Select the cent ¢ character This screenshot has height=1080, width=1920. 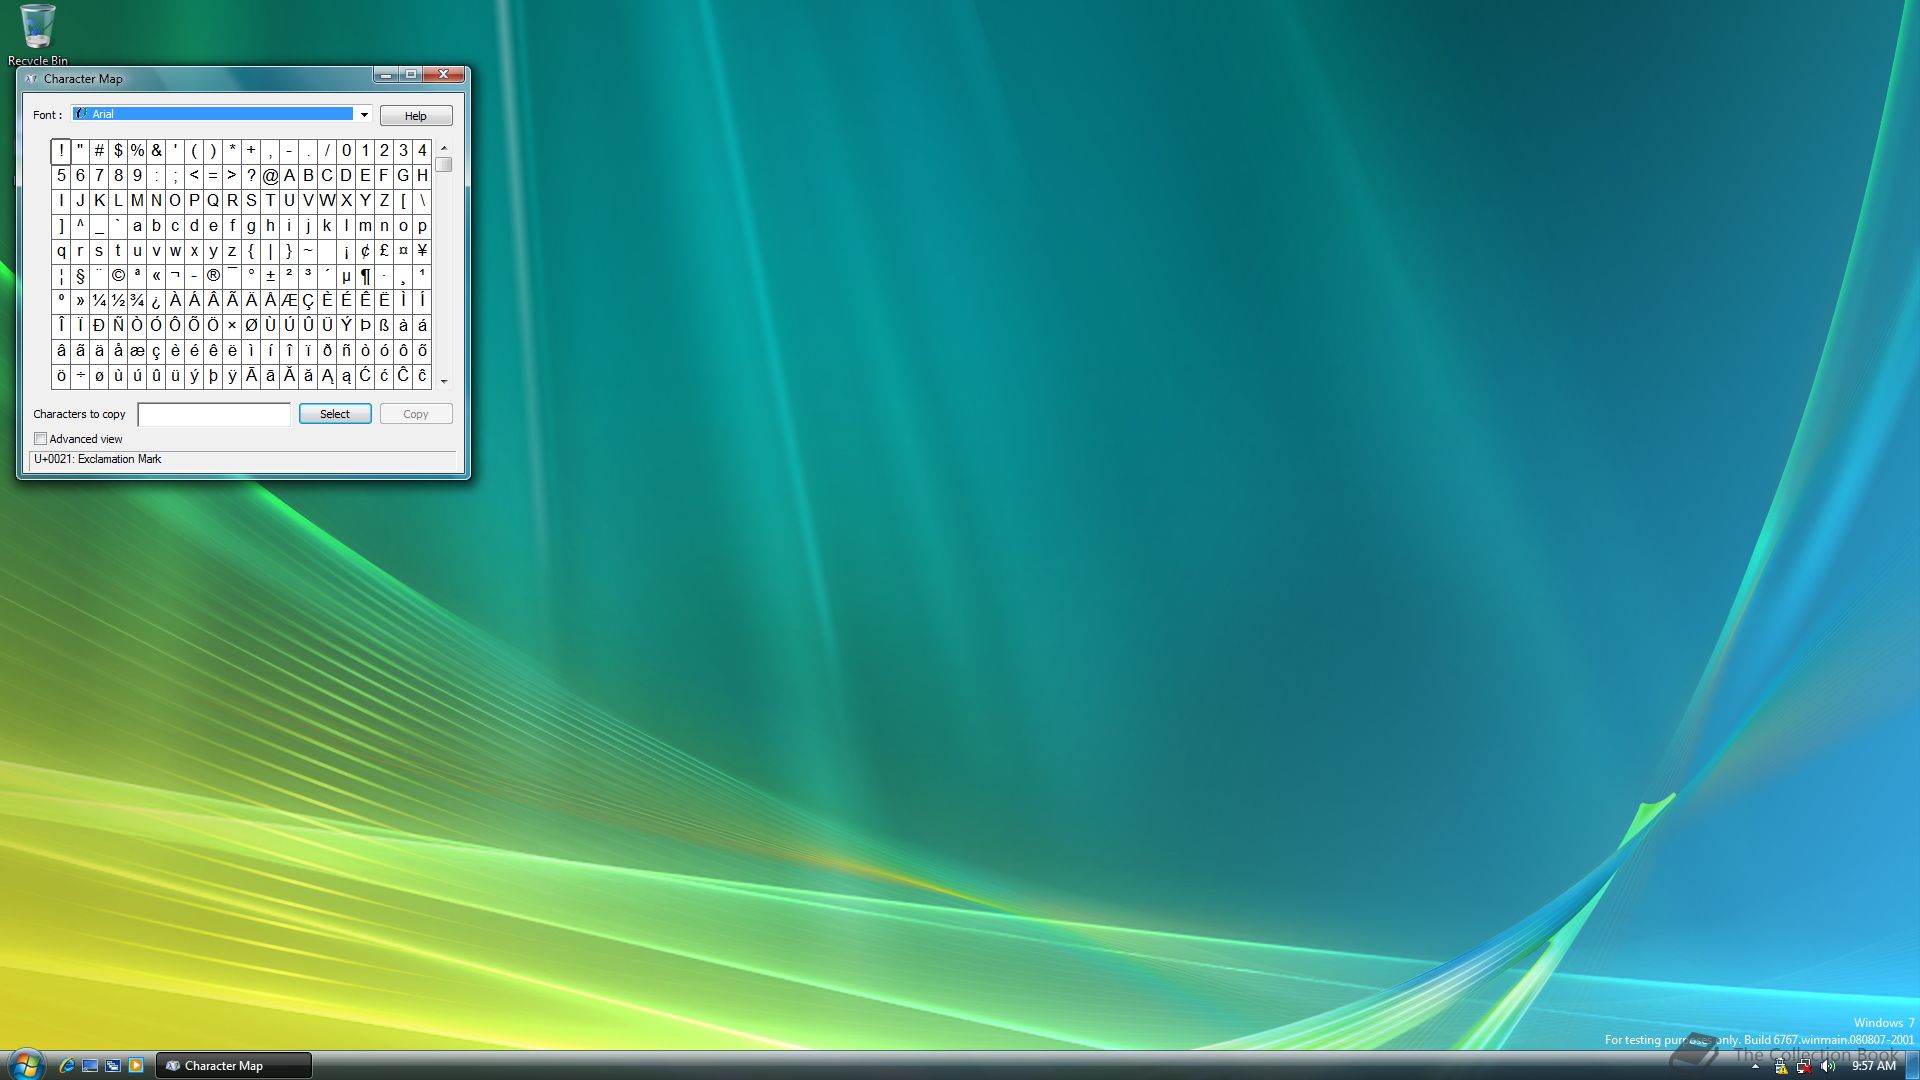365,251
